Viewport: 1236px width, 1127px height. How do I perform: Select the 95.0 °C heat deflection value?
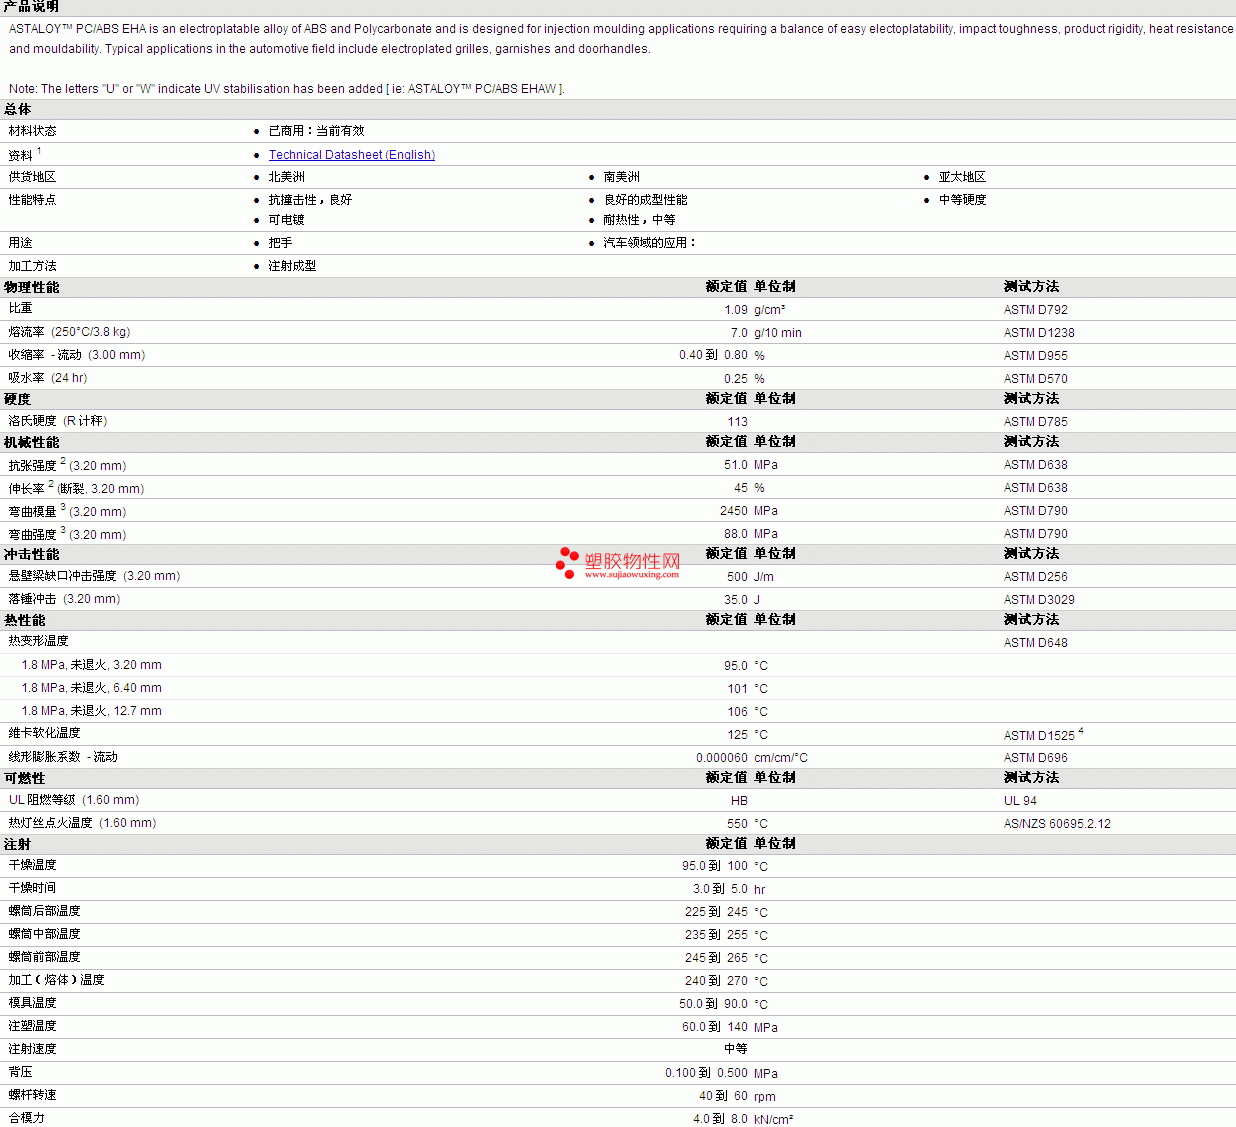coord(736,666)
